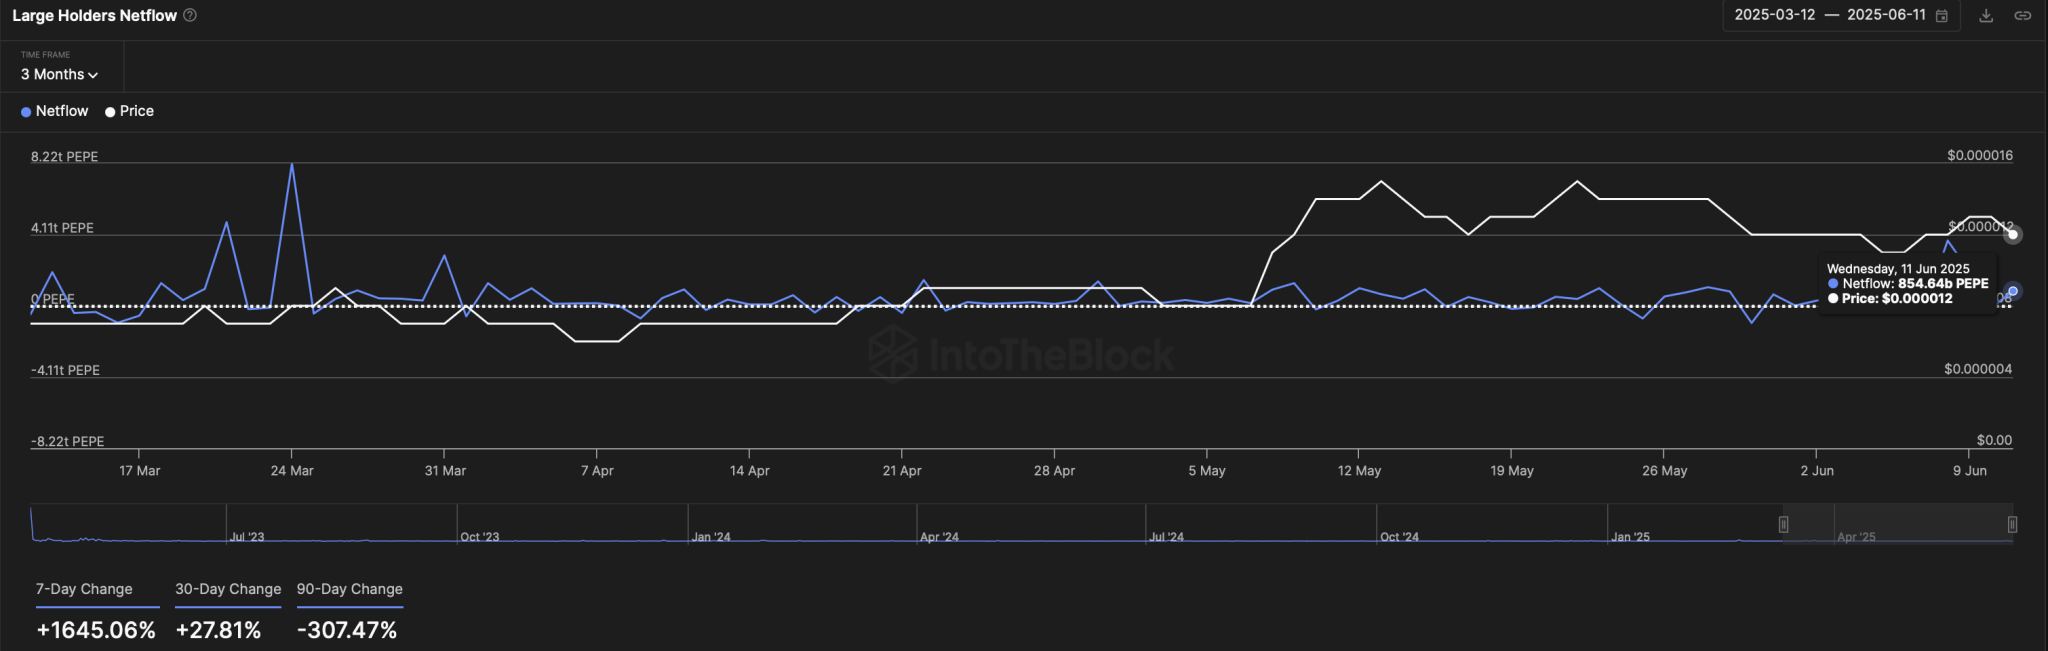
Task: Click the 31 Mar x-axis label
Action: click(x=445, y=470)
